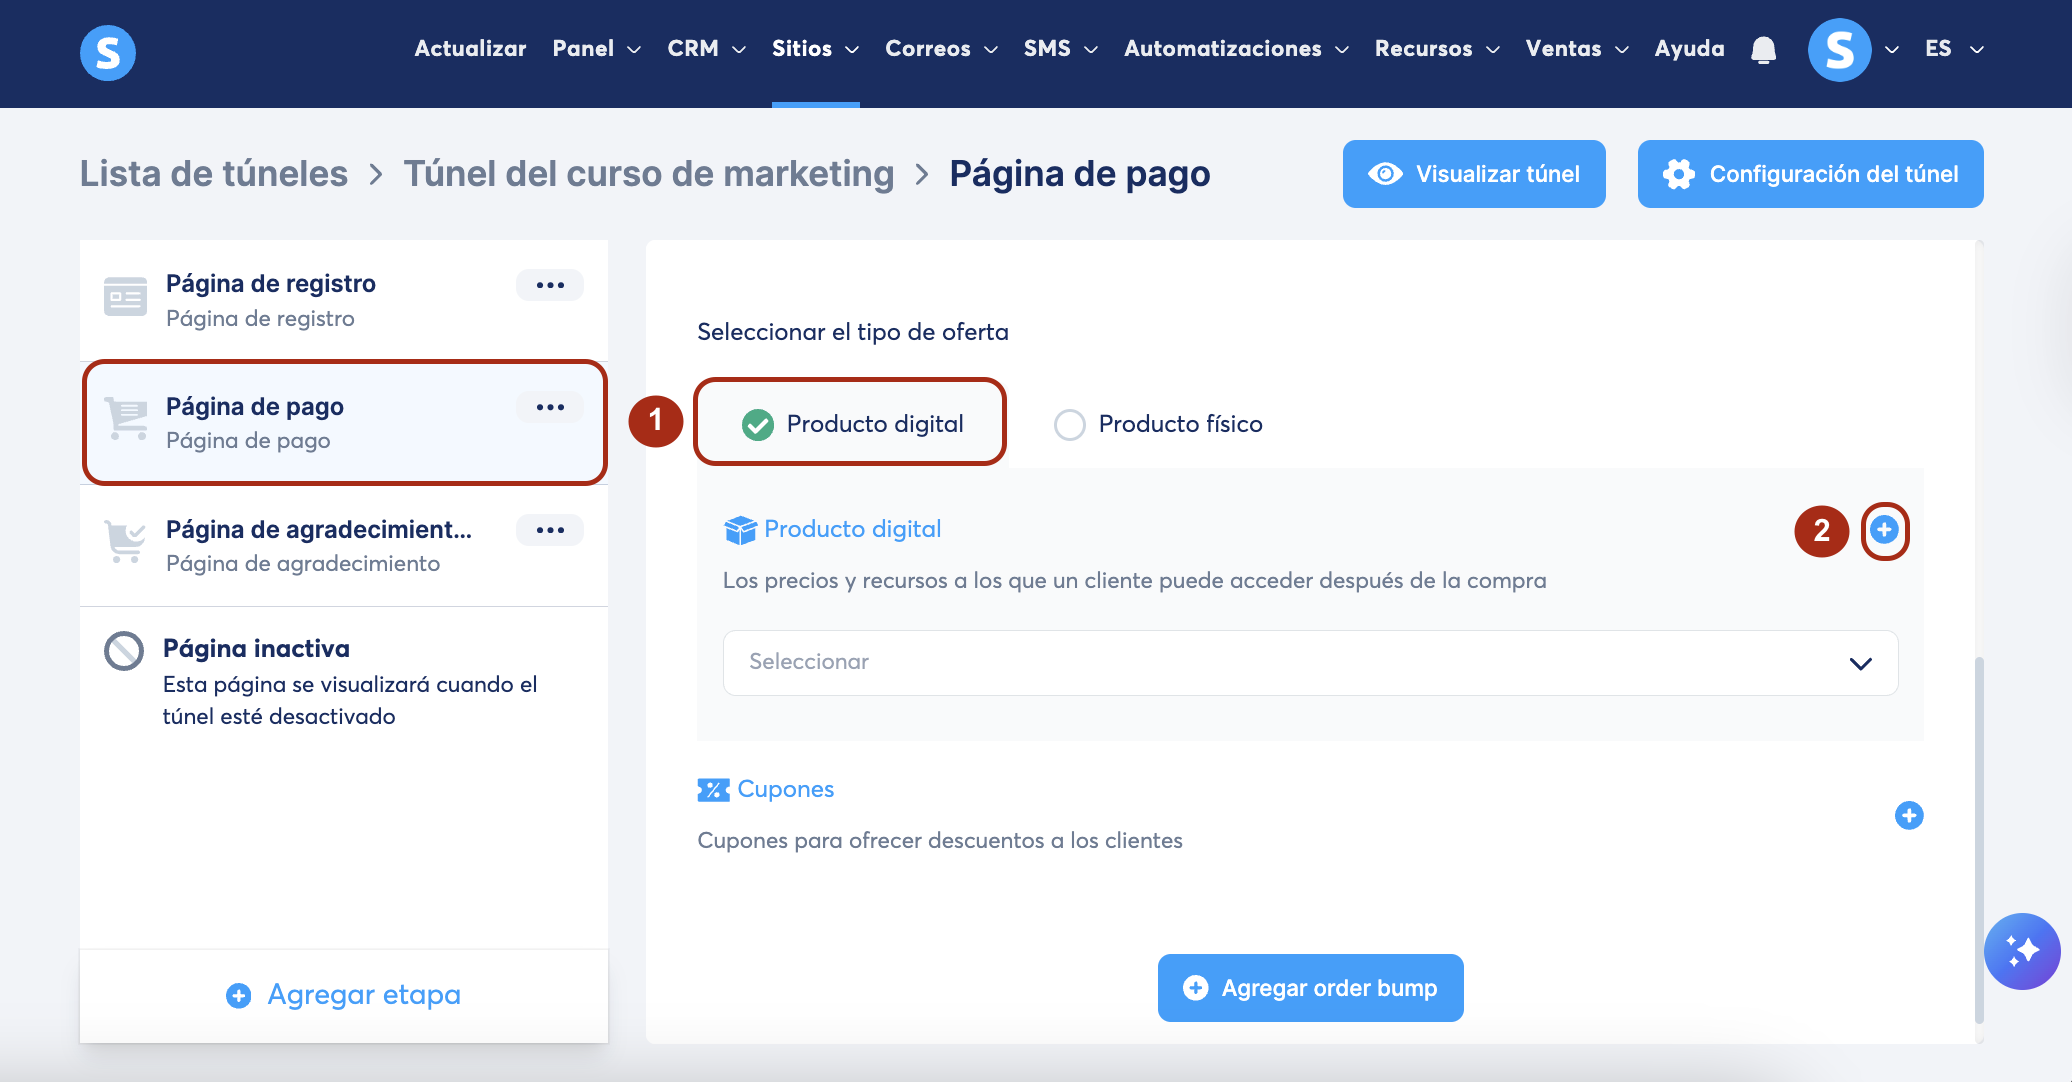Click the Página inactiva step
The height and width of the screenshot is (1082, 2072).
click(256, 649)
